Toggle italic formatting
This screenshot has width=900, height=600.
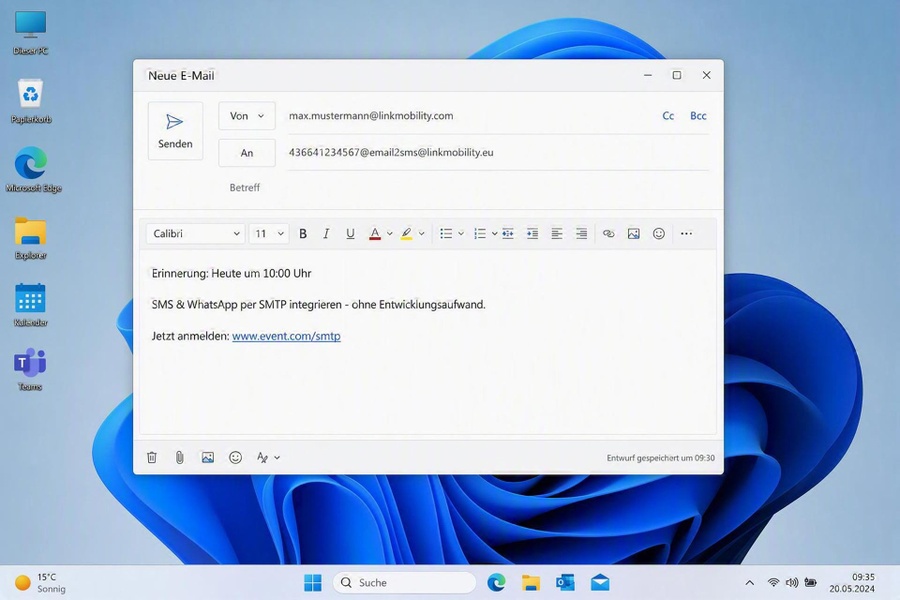click(x=326, y=234)
